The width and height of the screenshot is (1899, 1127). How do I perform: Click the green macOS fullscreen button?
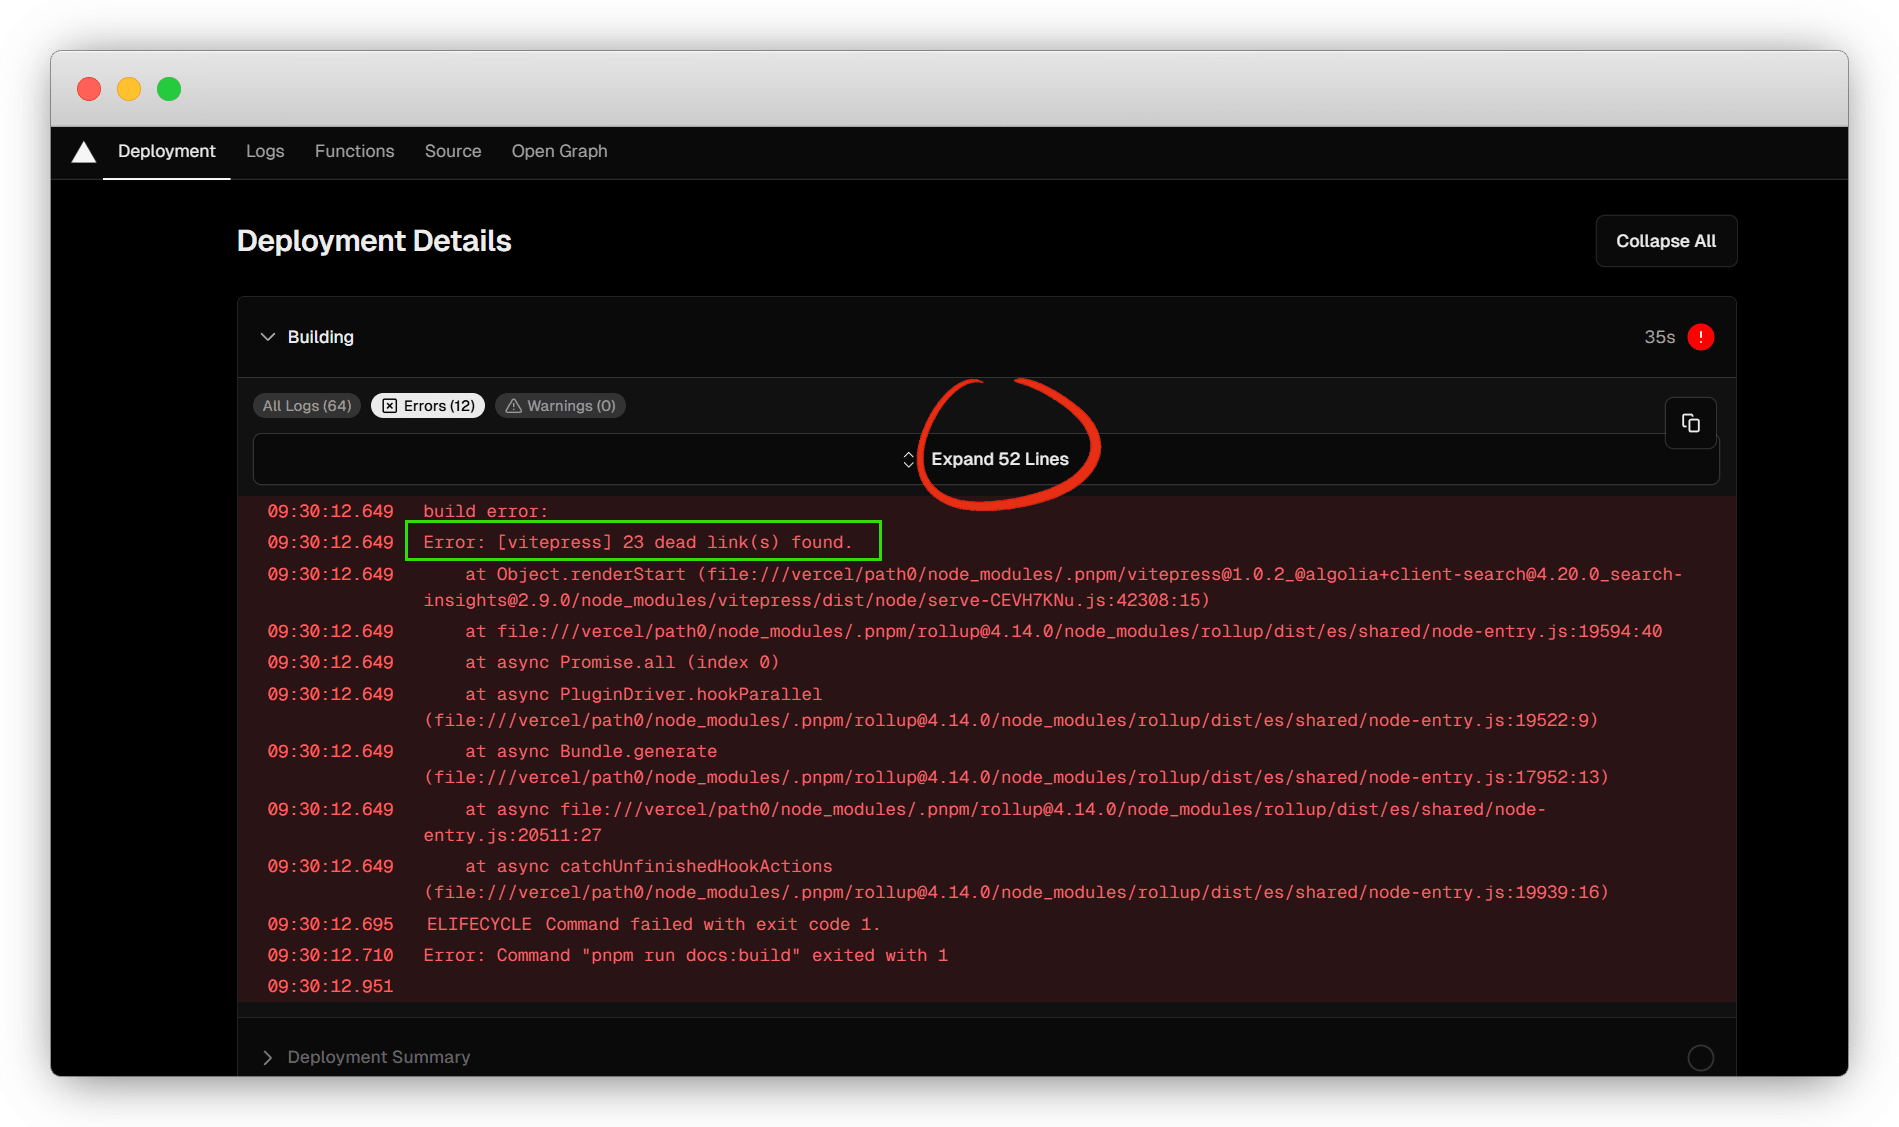[x=169, y=89]
